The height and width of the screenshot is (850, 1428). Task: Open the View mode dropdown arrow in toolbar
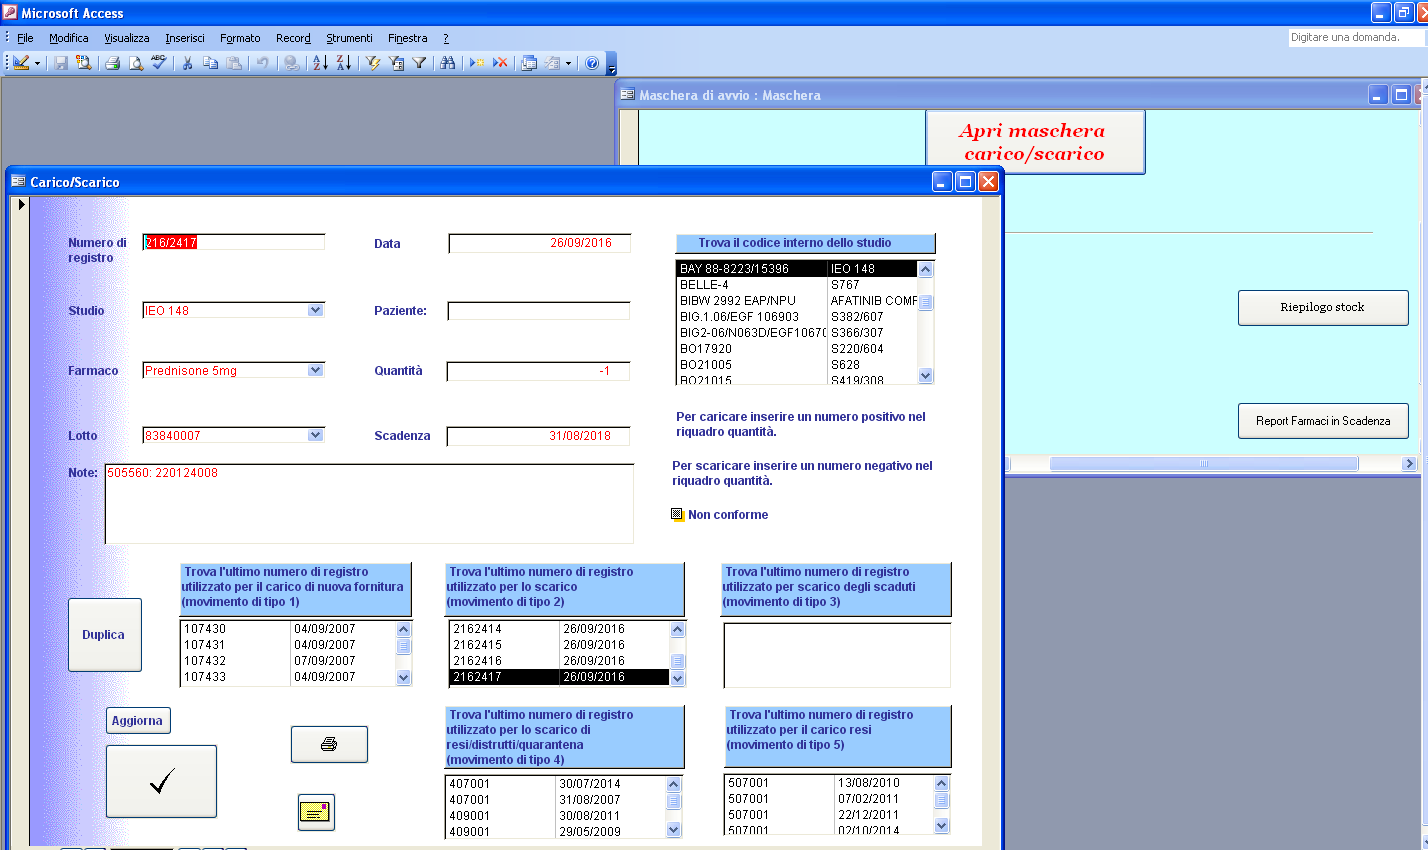(38, 63)
